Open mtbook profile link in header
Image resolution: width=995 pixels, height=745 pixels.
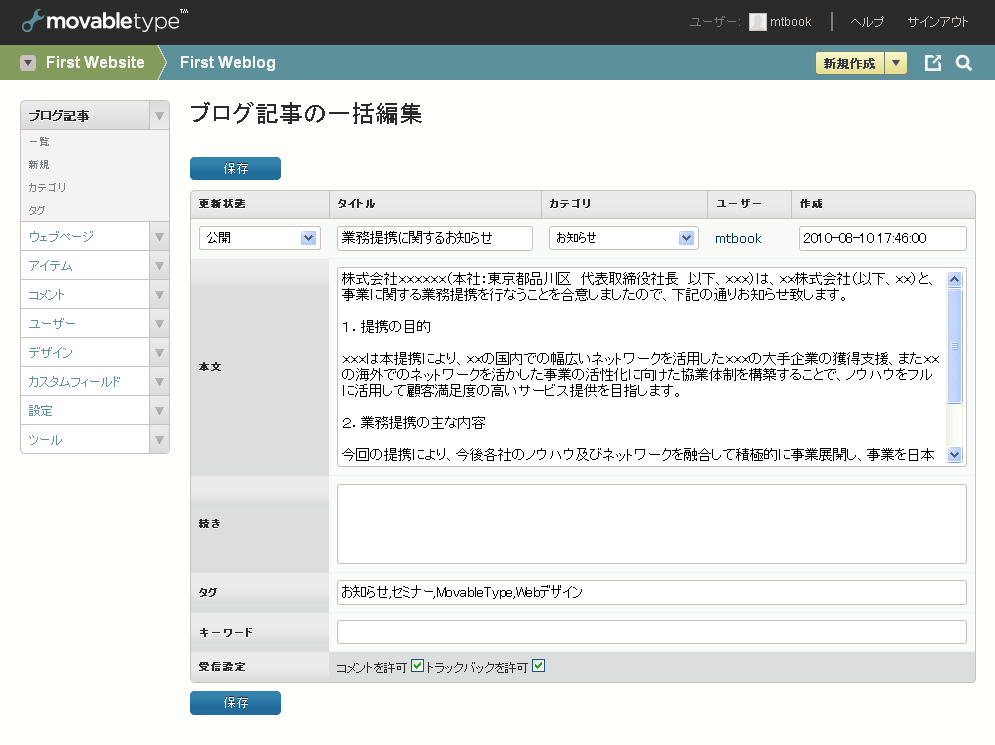point(791,22)
